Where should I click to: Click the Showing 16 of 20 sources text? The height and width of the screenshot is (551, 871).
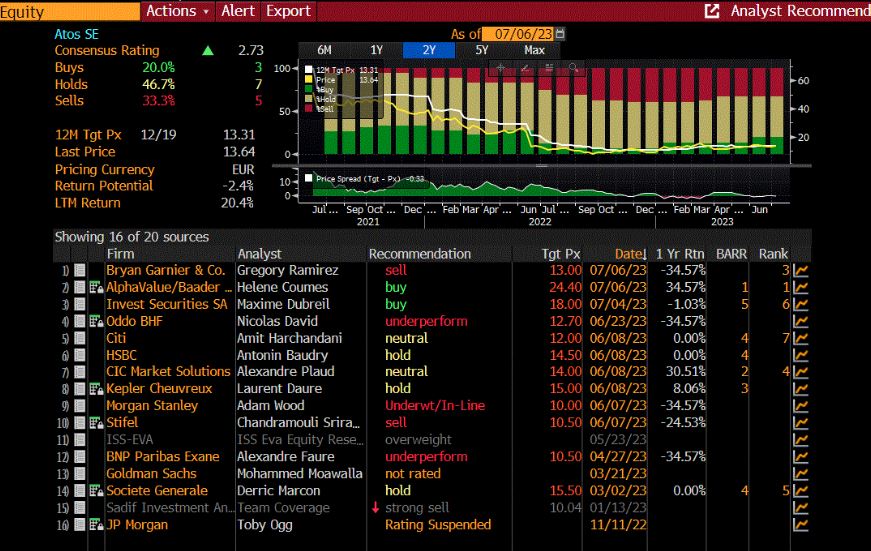[x=132, y=237]
